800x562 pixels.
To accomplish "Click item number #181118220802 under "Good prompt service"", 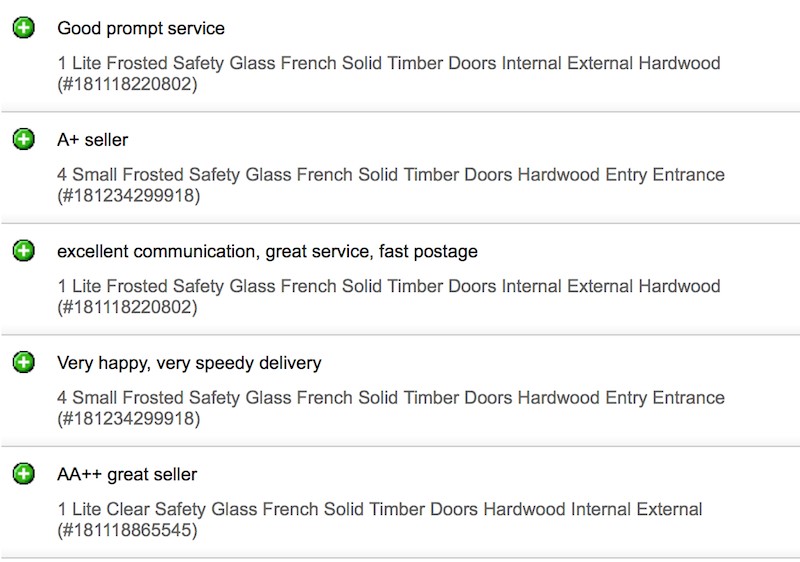I will 128,86.
